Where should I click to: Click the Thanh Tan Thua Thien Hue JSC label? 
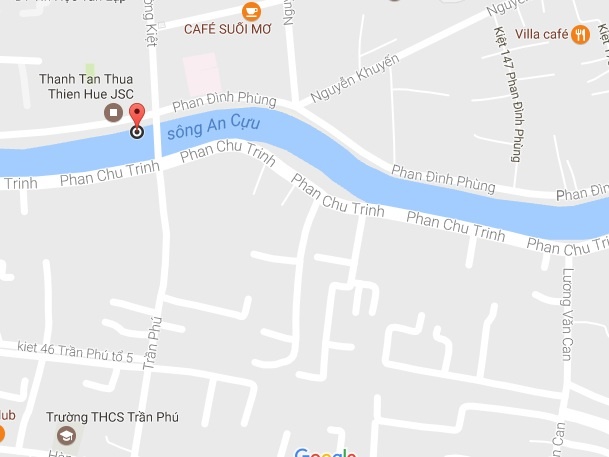pyautogui.click(x=87, y=87)
